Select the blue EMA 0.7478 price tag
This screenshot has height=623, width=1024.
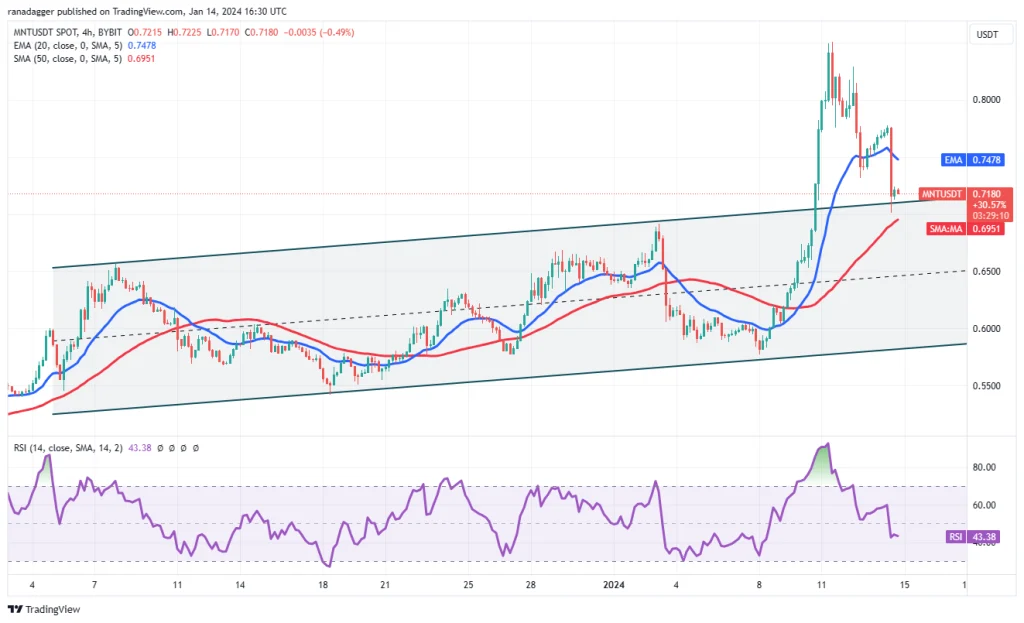[973, 160]
